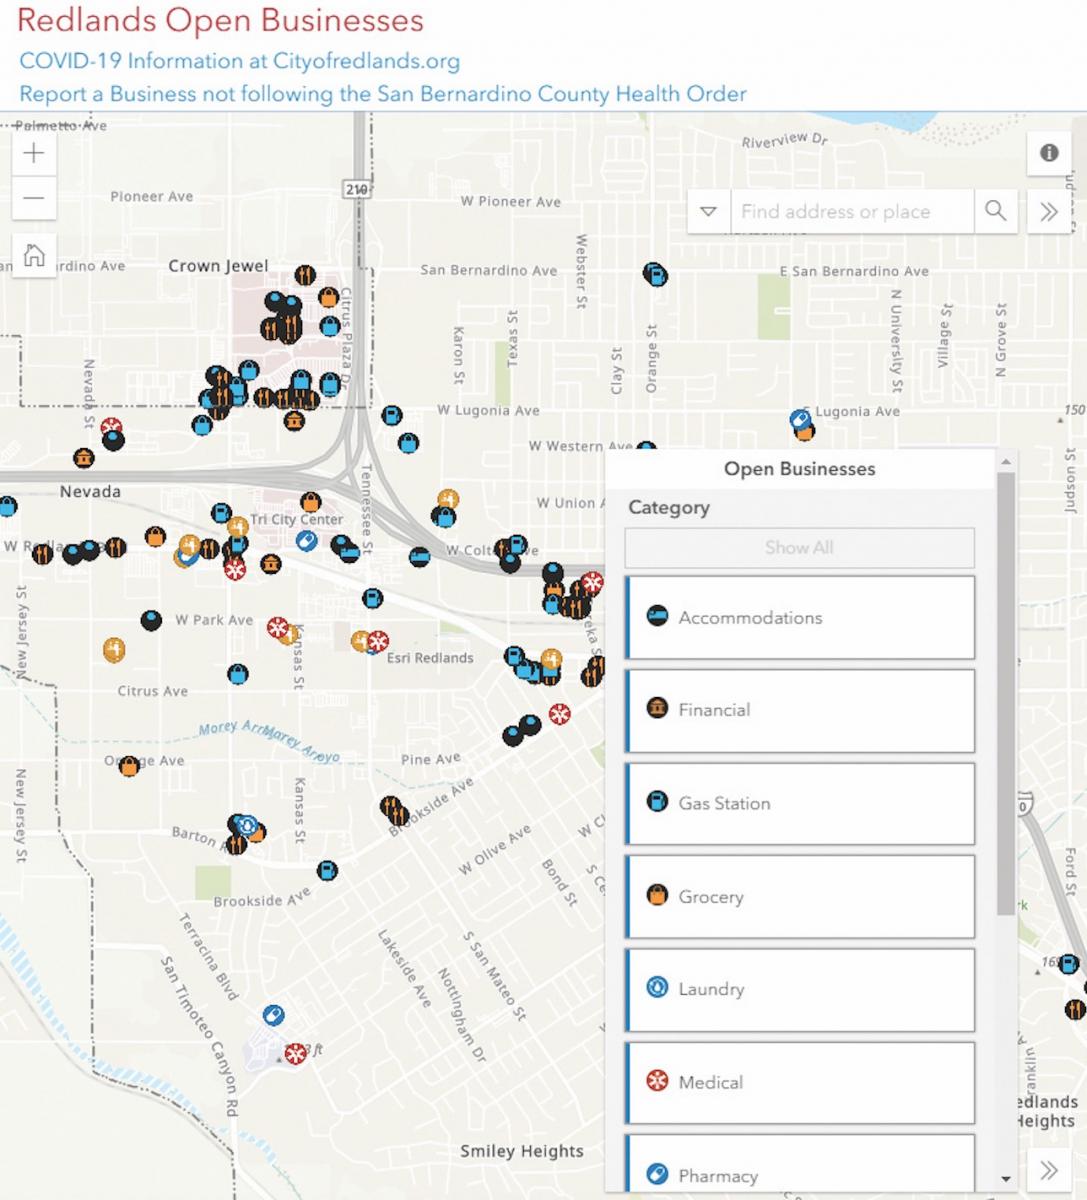The image size is (1087, 1200).
Task: Select black marker left of W Park Ave label
Action: click(x=151, y=621)
